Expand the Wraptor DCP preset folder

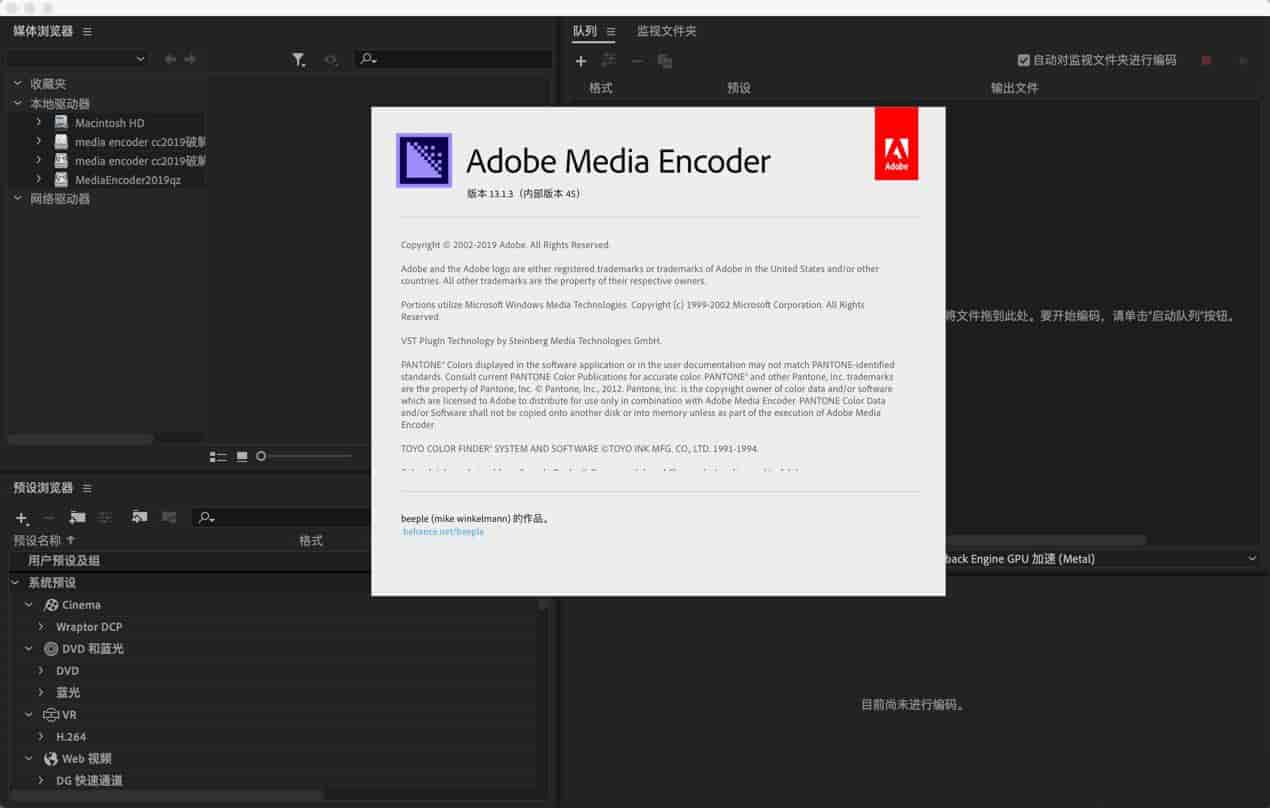click(41, 627)
